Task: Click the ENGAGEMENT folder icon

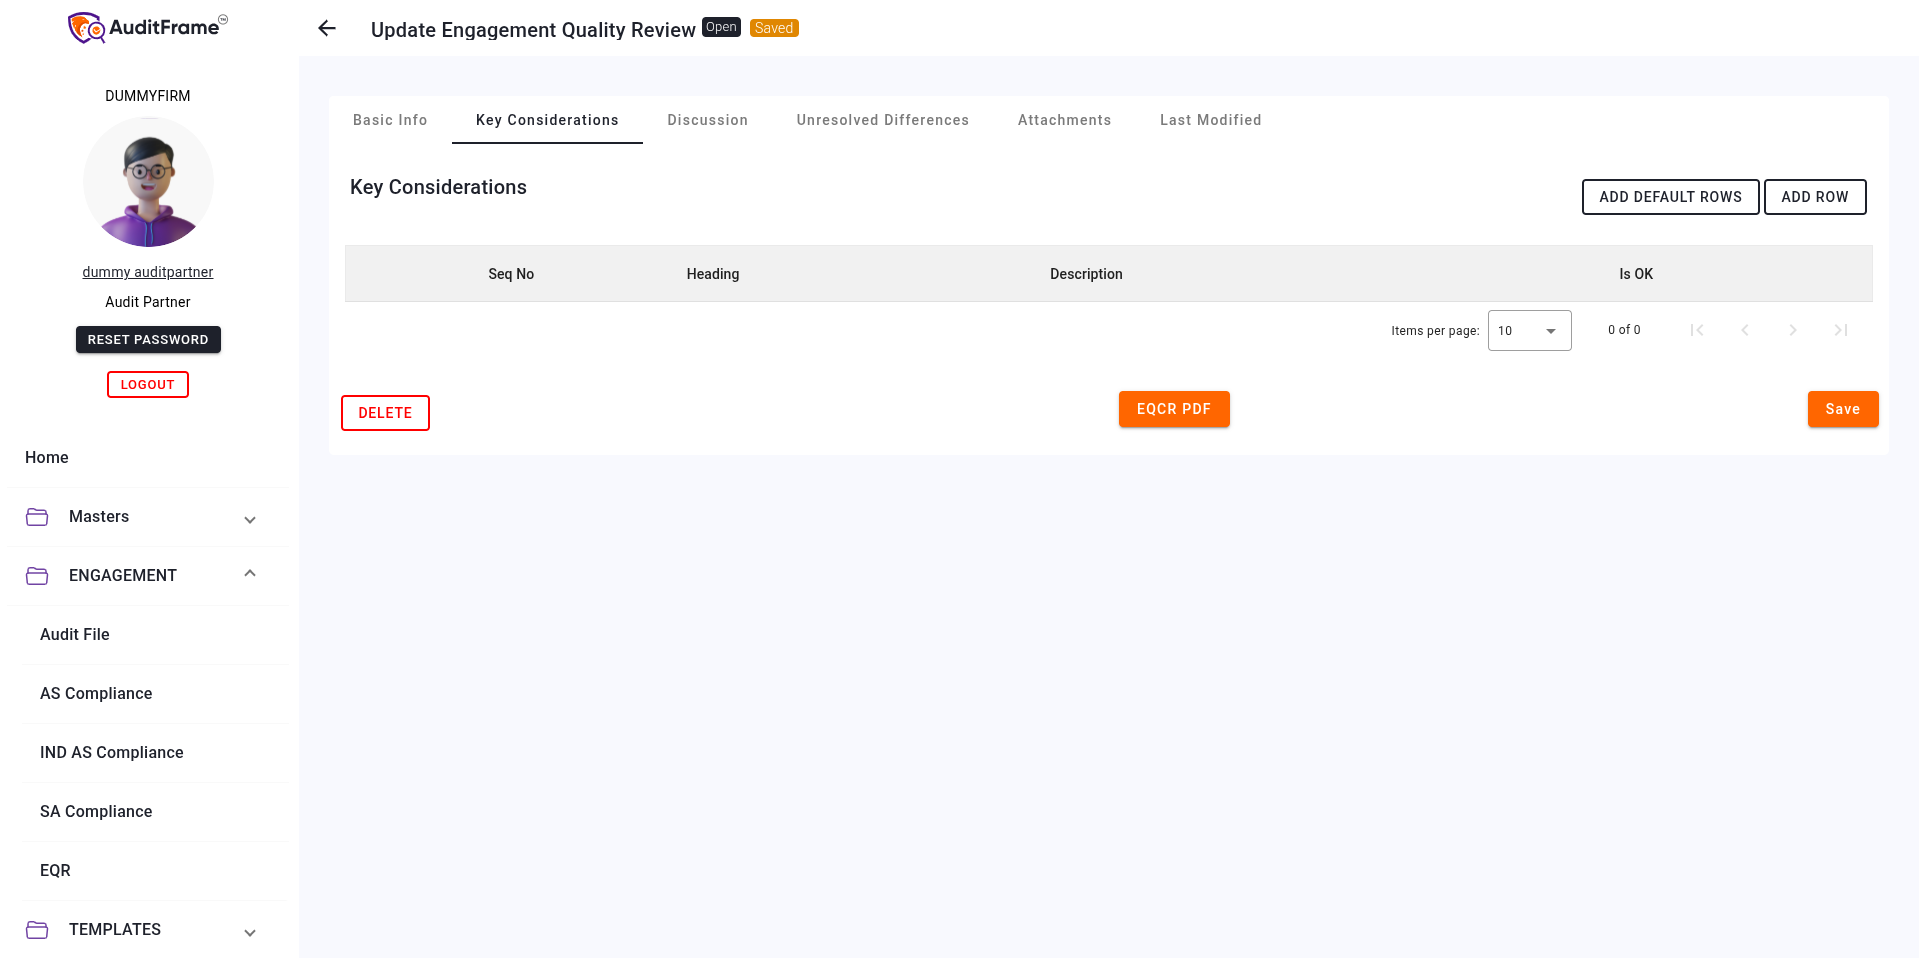Action: (37, 576)
